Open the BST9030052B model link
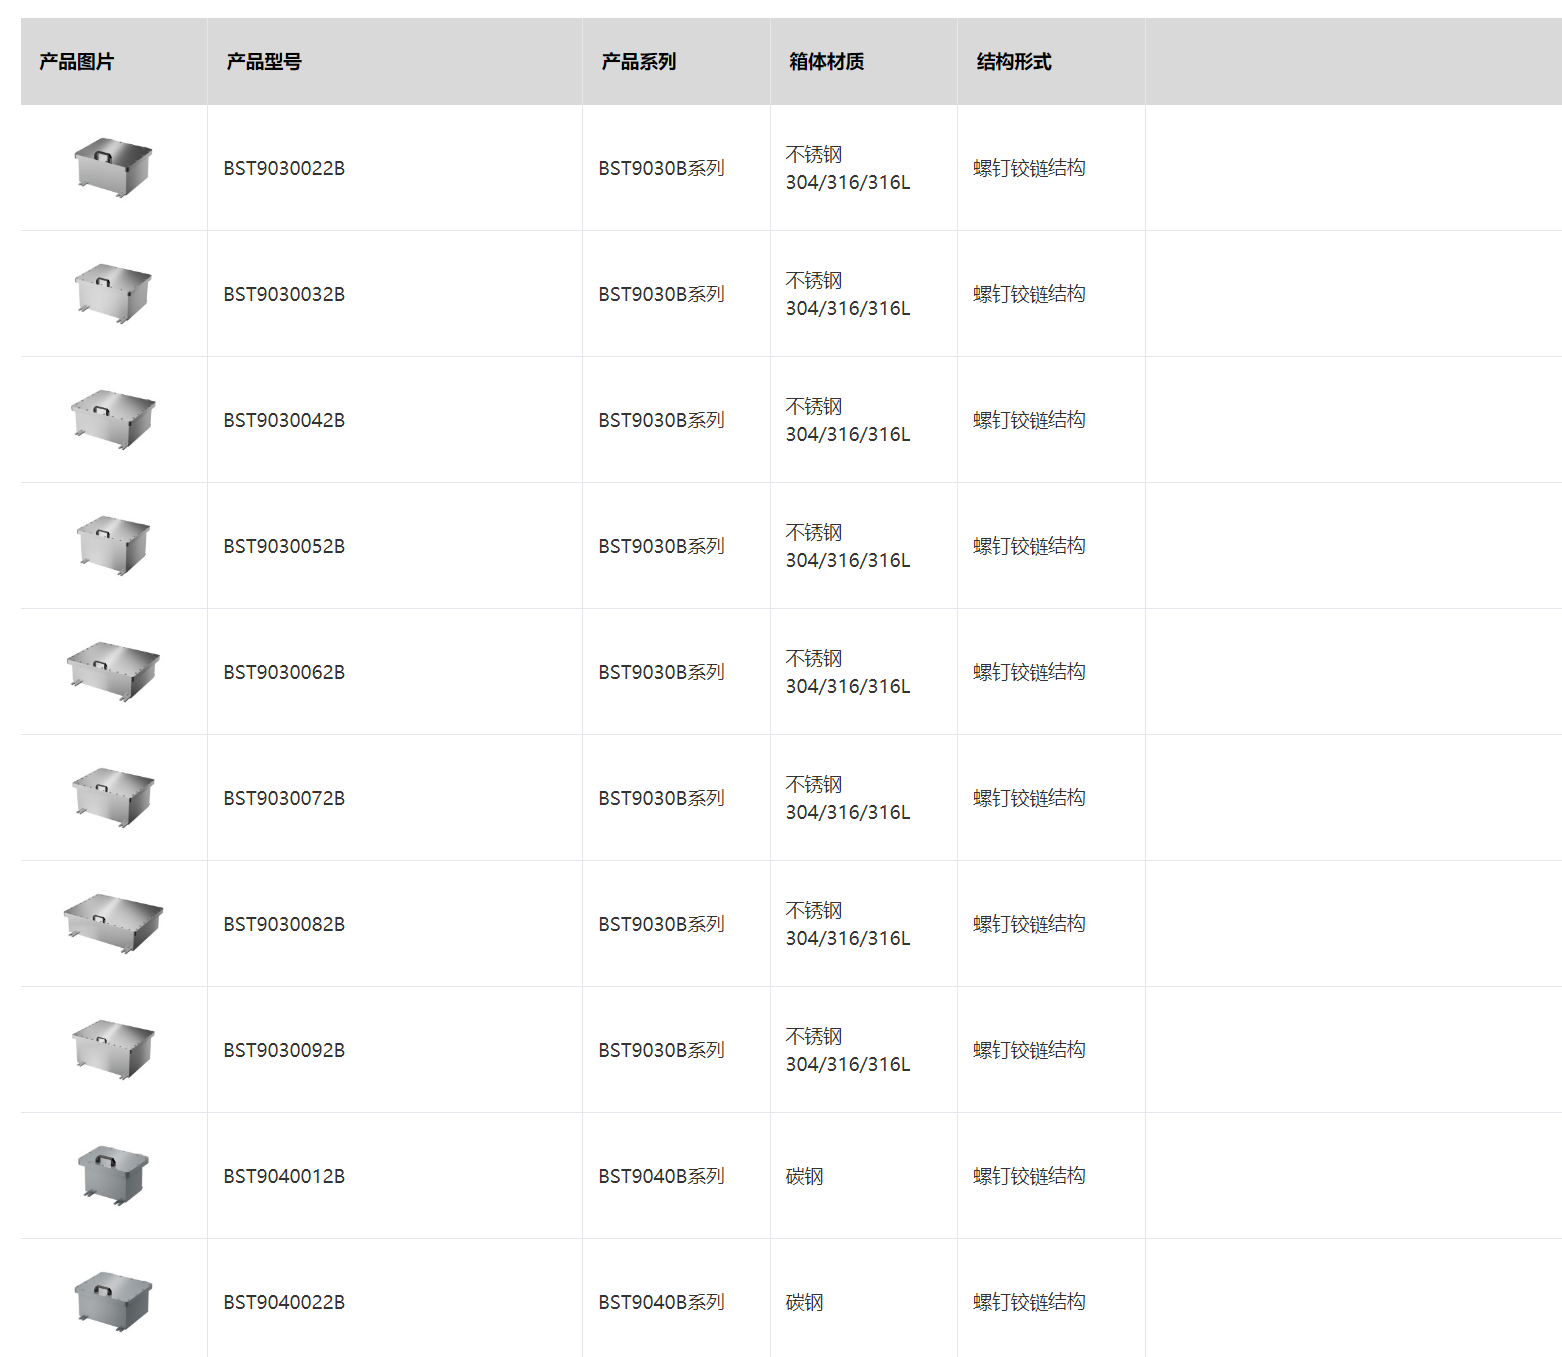 pos(284,547)
